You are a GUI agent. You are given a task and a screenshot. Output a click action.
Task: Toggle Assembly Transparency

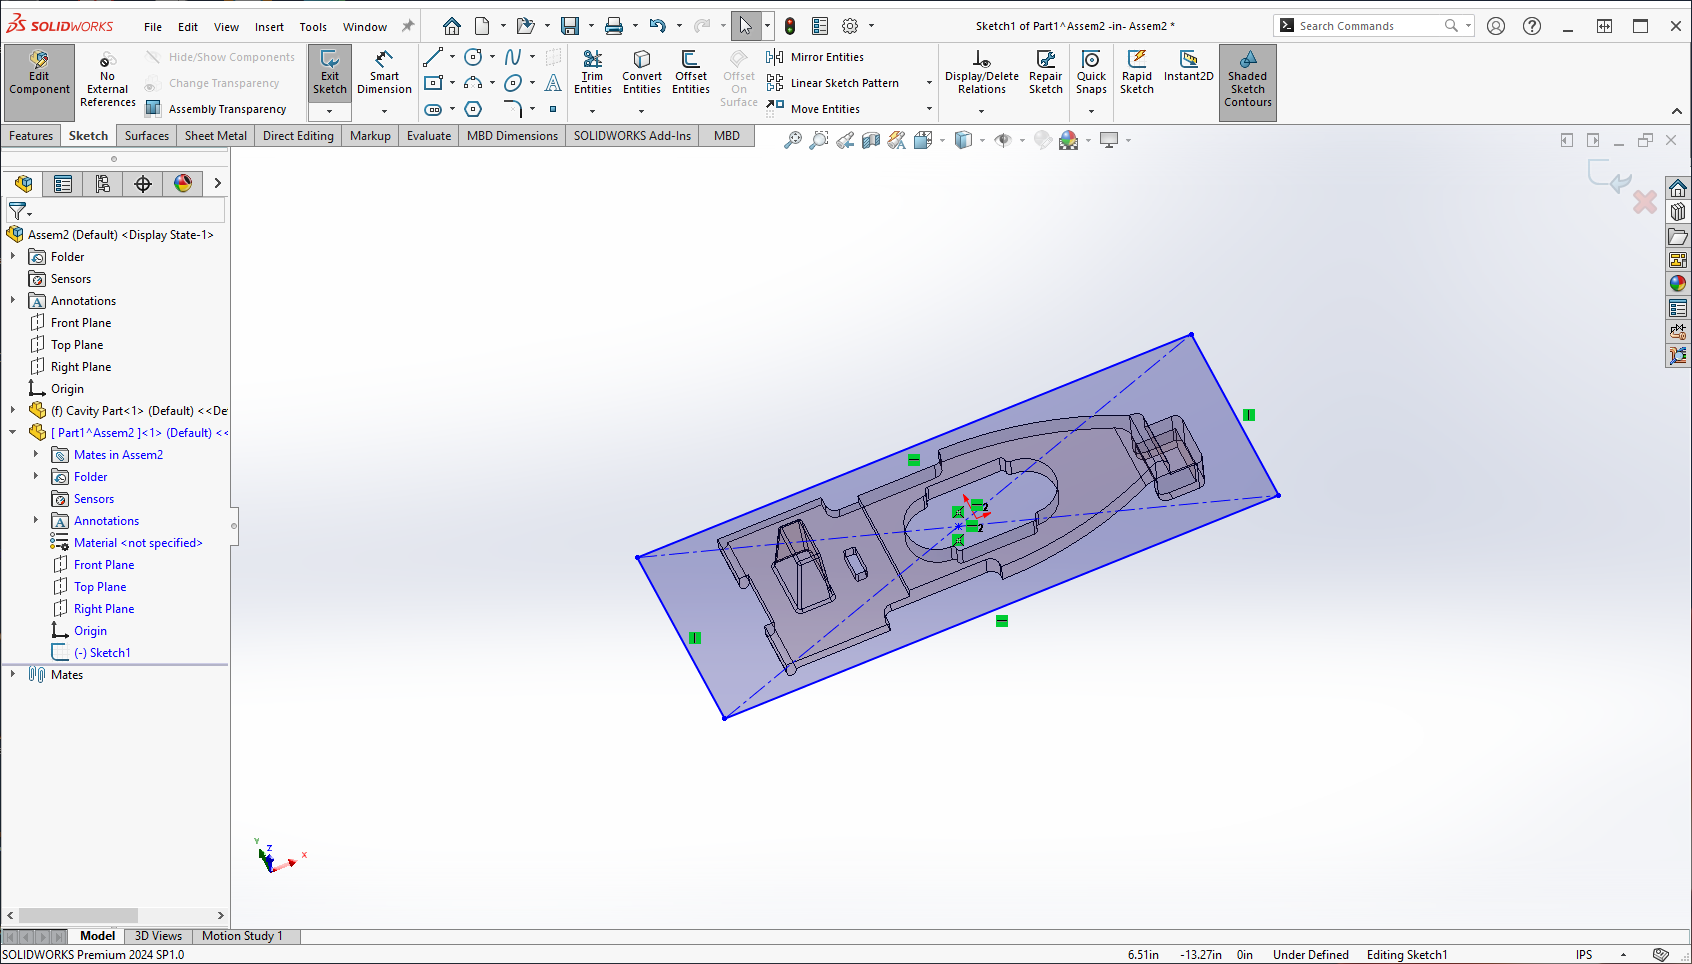(215, 109)
